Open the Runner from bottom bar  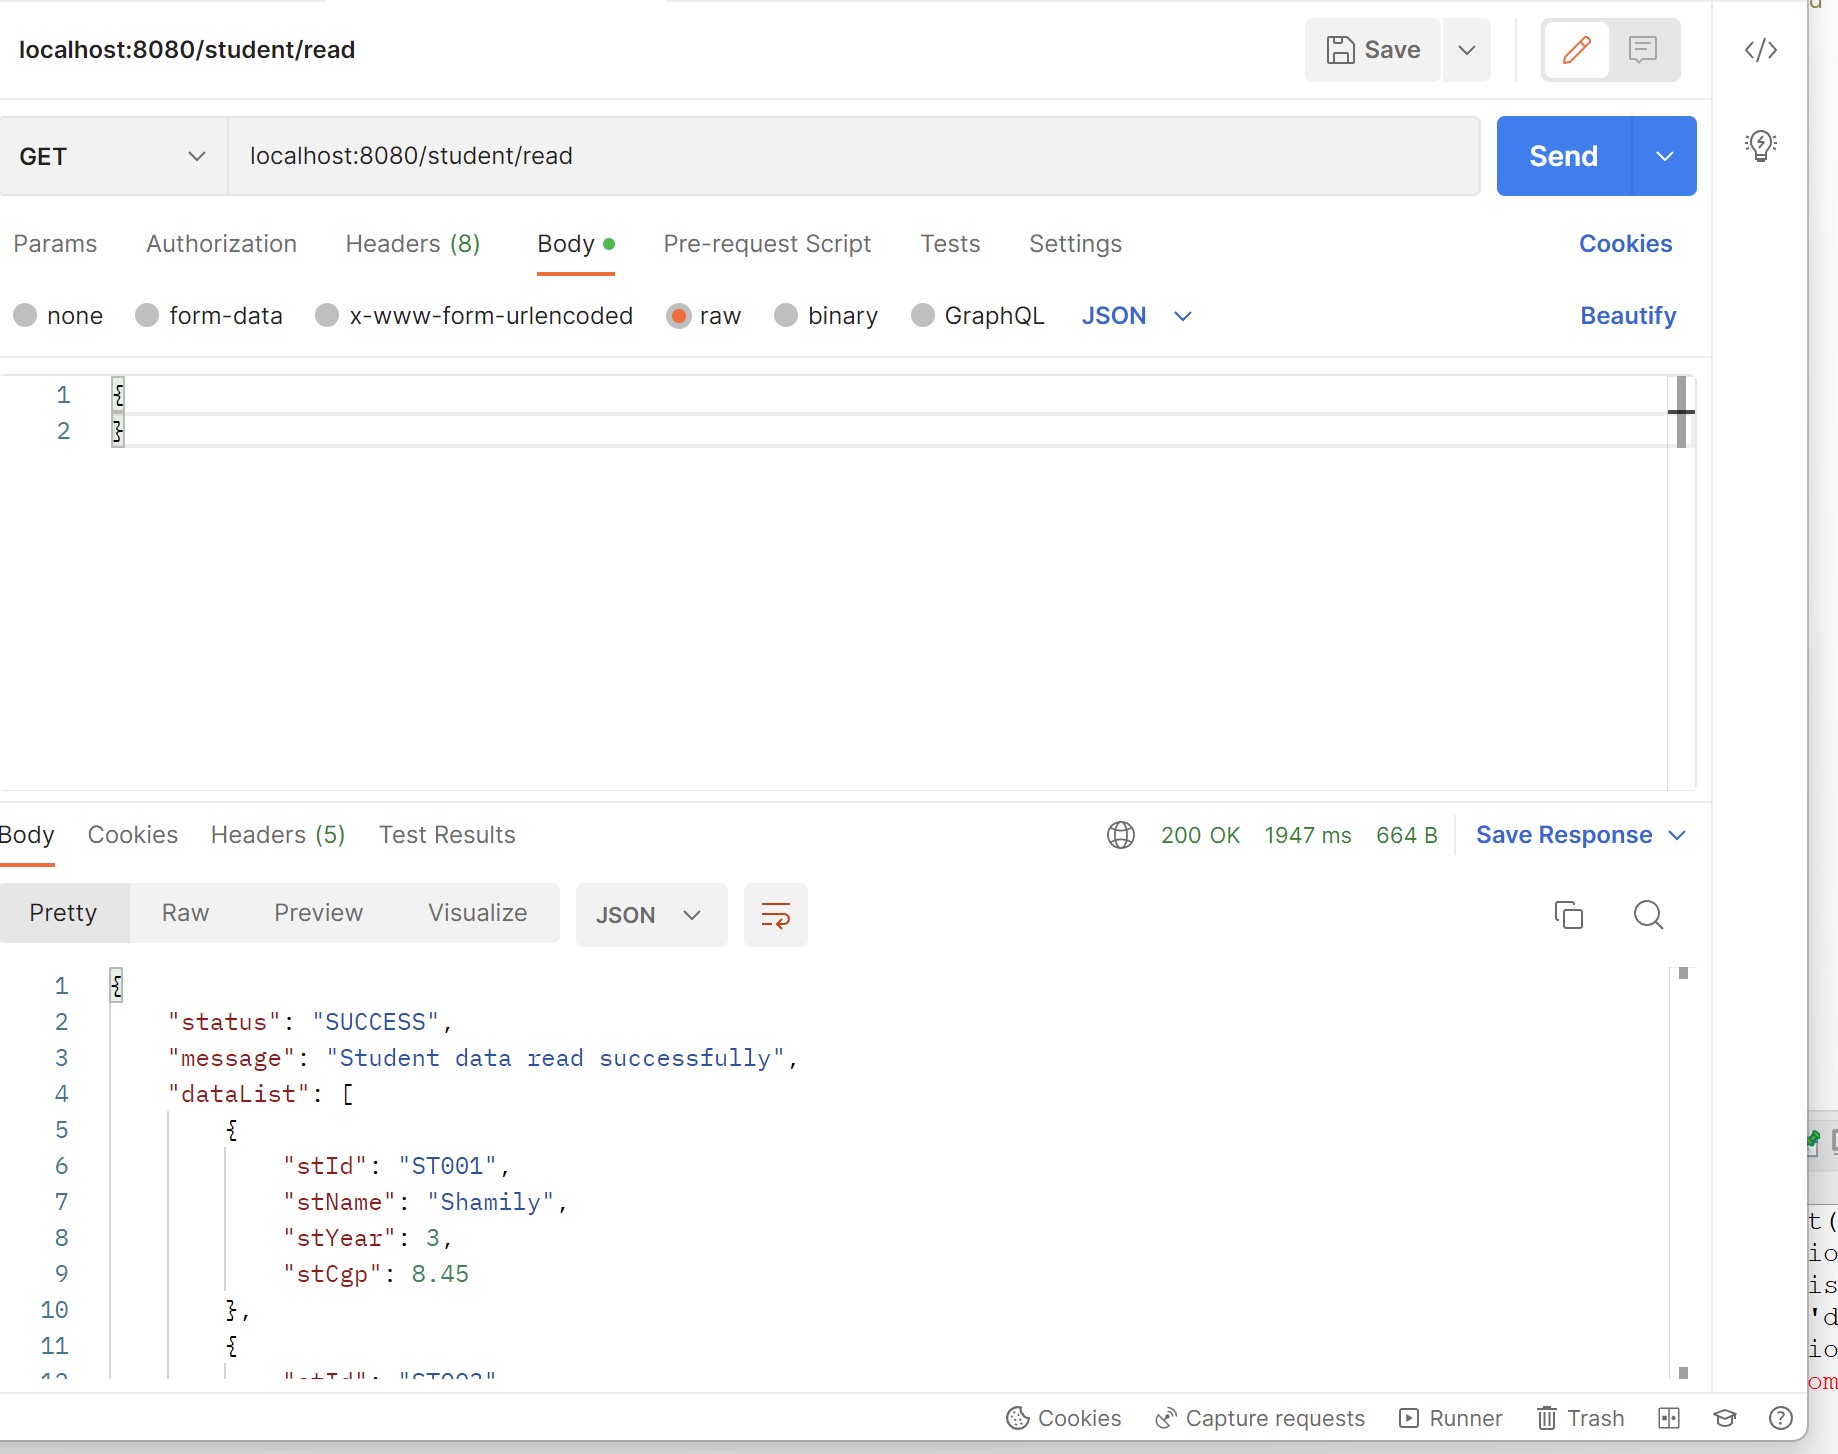tap(1451, 1417)
